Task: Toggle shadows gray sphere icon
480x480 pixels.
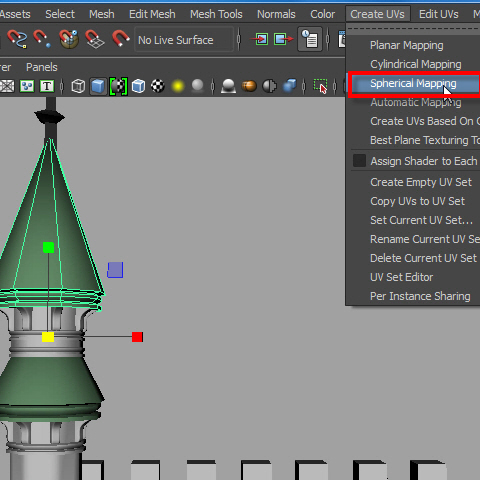Action: 197,86
